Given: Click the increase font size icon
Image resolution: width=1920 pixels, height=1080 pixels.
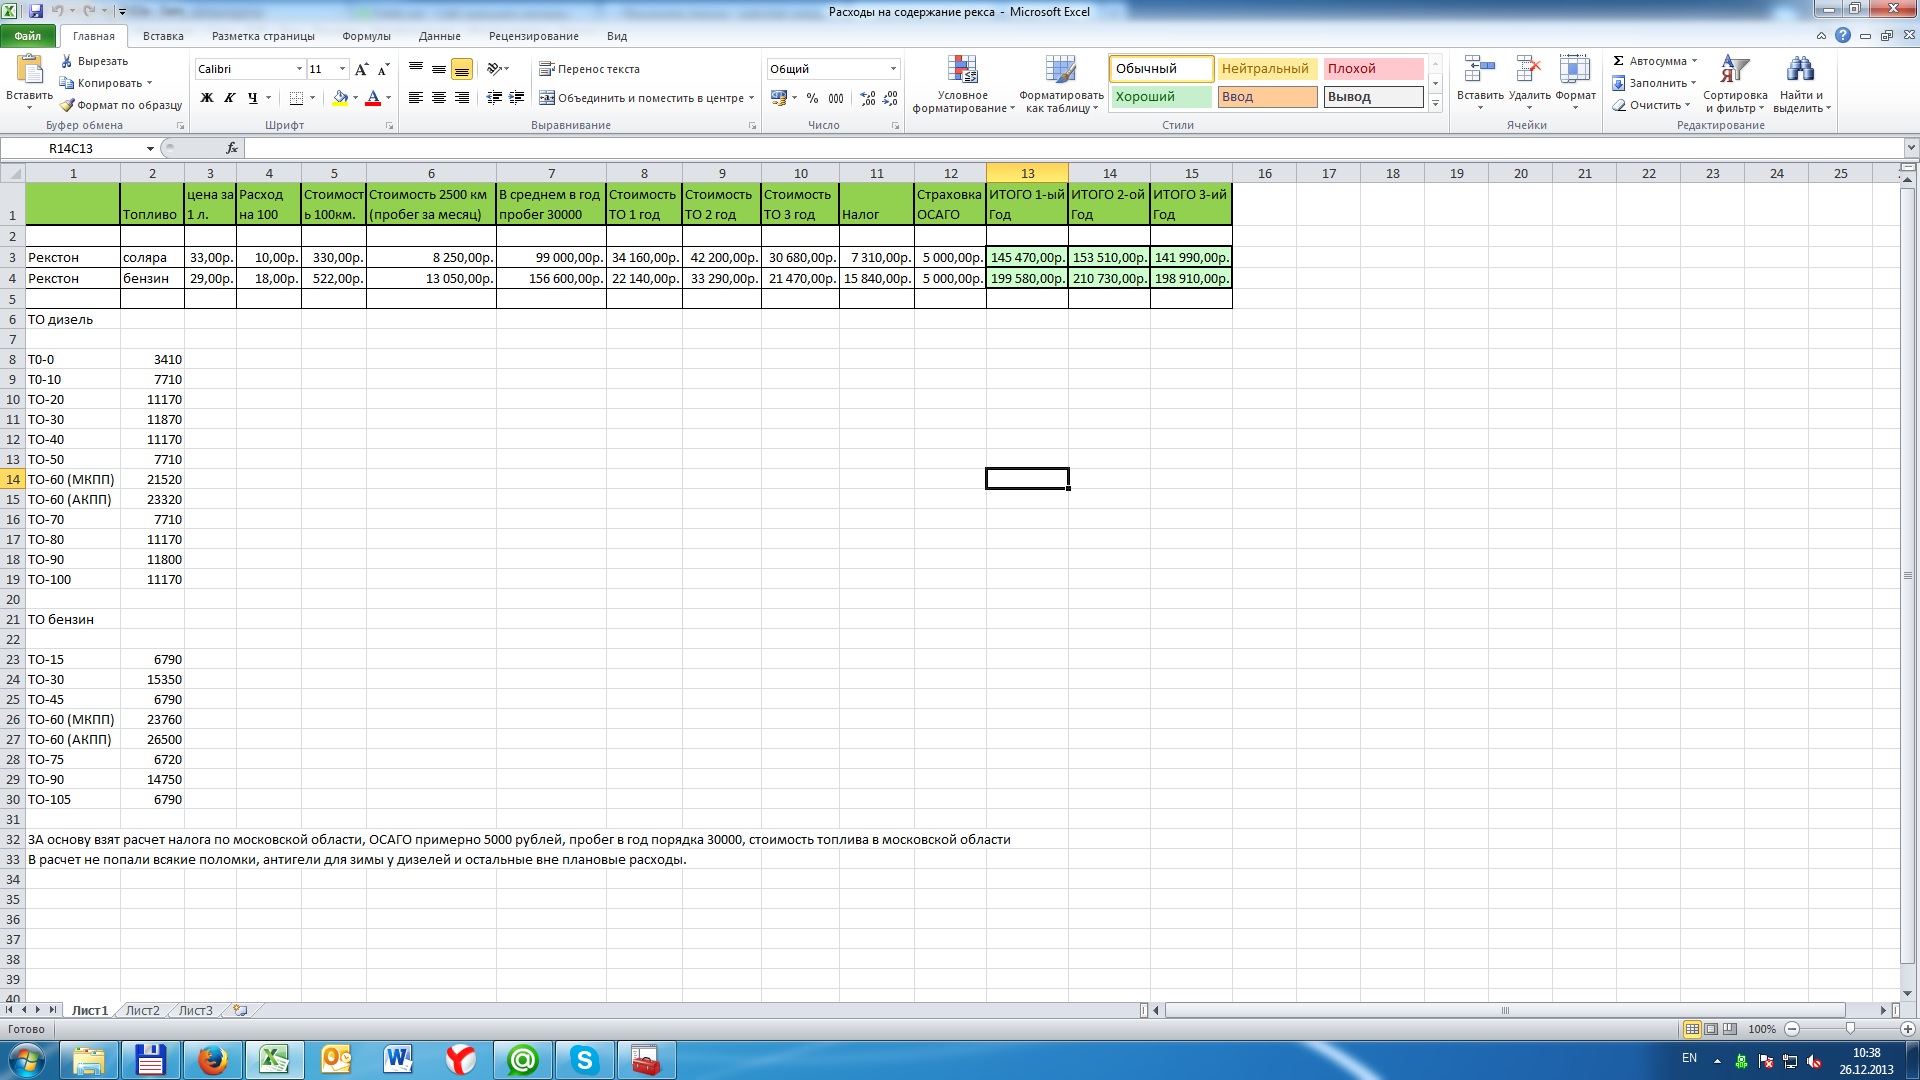Looking at the screenshot, I should [x=362, y=69].
